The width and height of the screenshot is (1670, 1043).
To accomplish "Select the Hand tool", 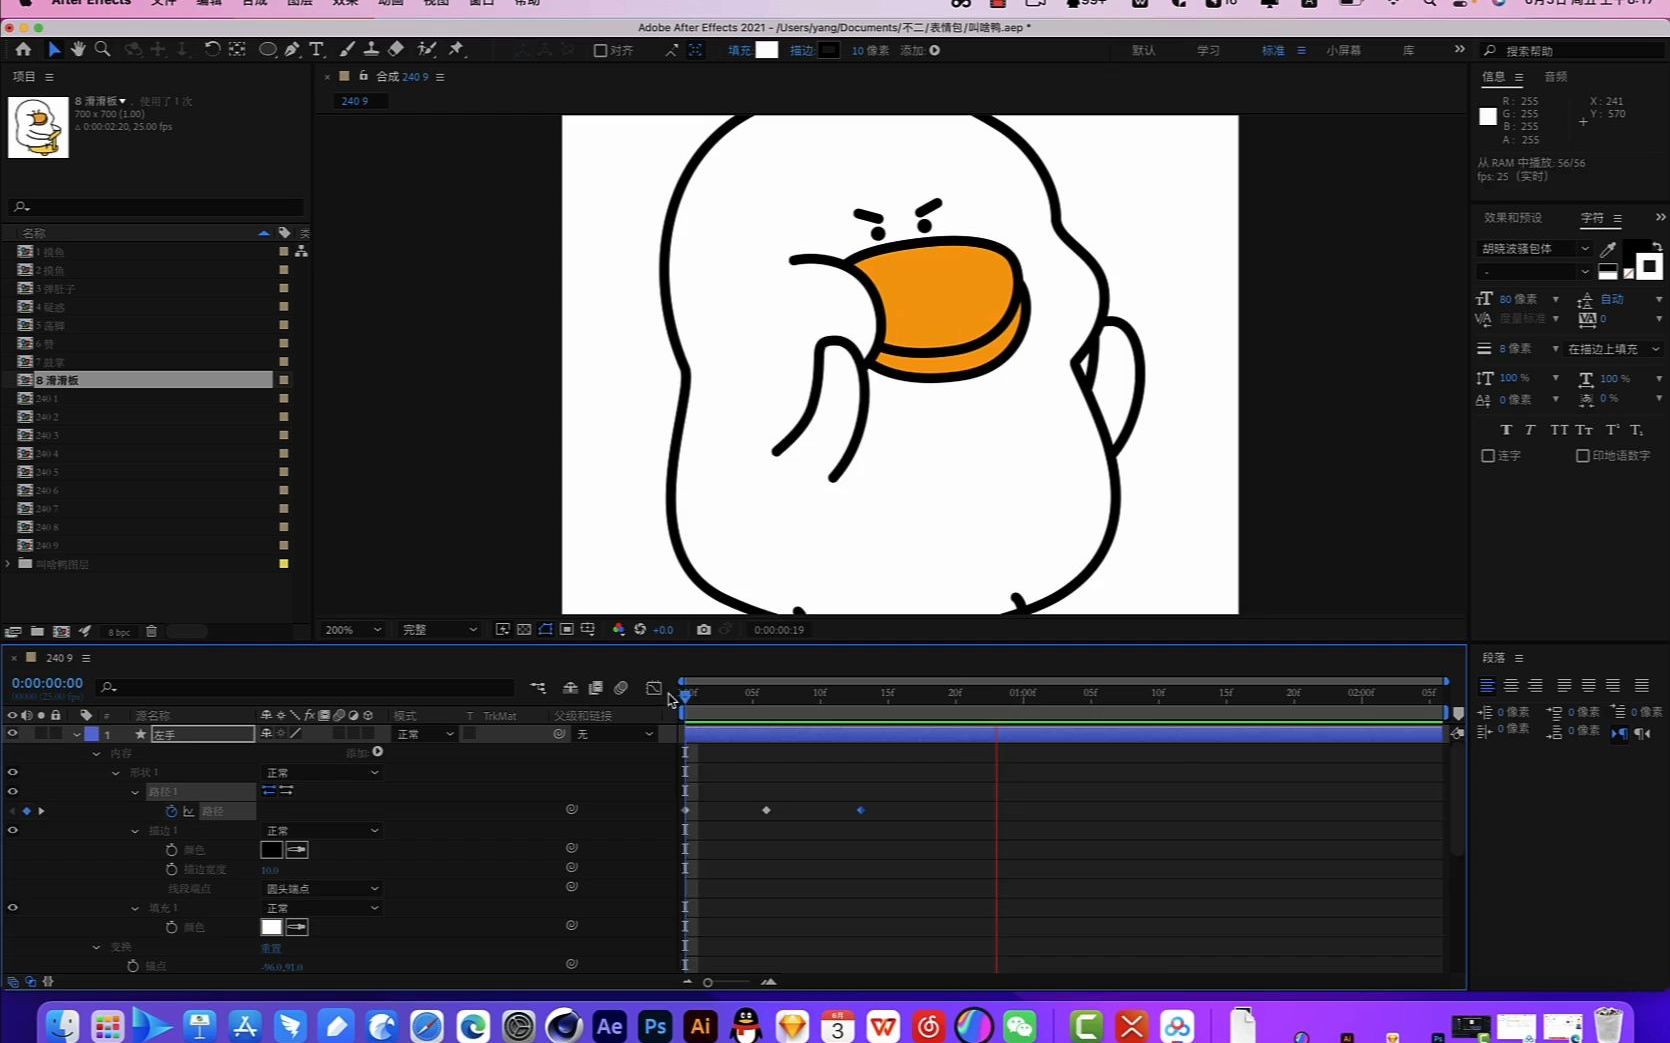I will coord(77,49).
